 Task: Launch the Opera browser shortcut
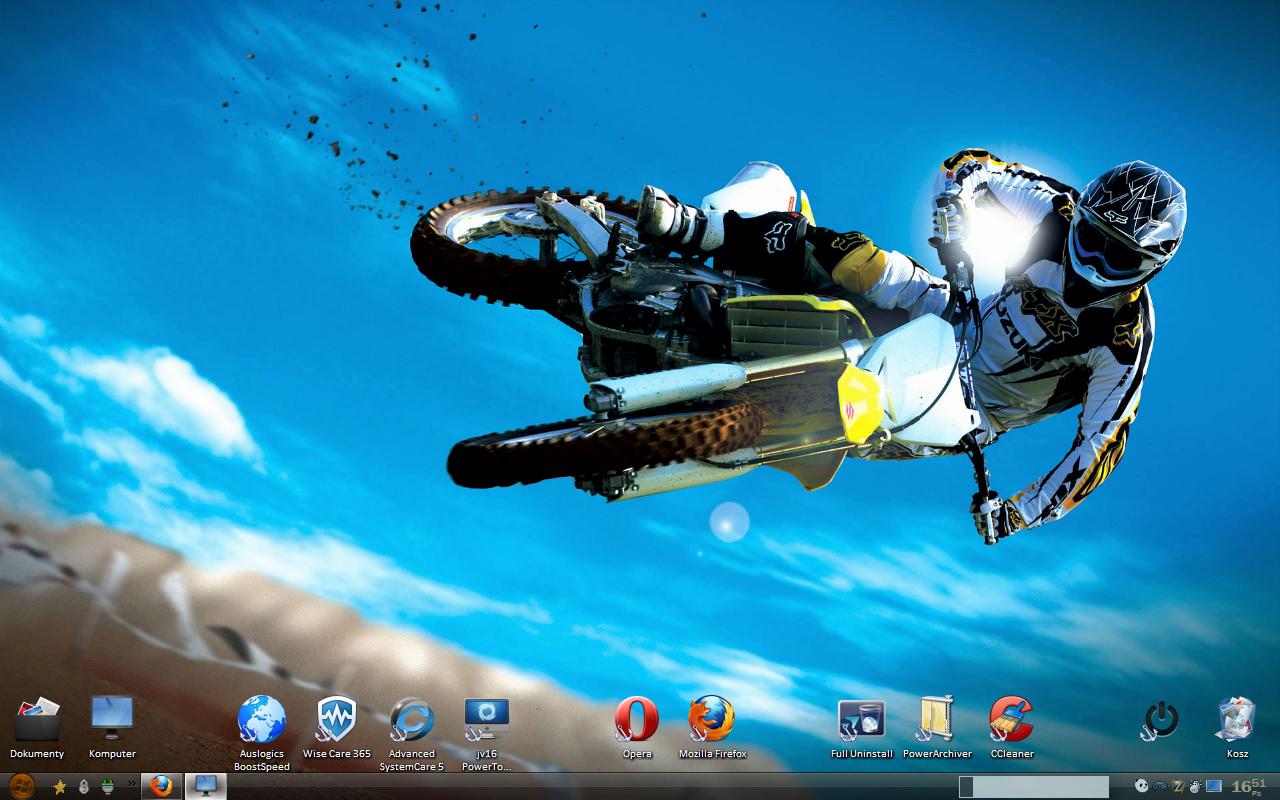click(x=637, y=721)
